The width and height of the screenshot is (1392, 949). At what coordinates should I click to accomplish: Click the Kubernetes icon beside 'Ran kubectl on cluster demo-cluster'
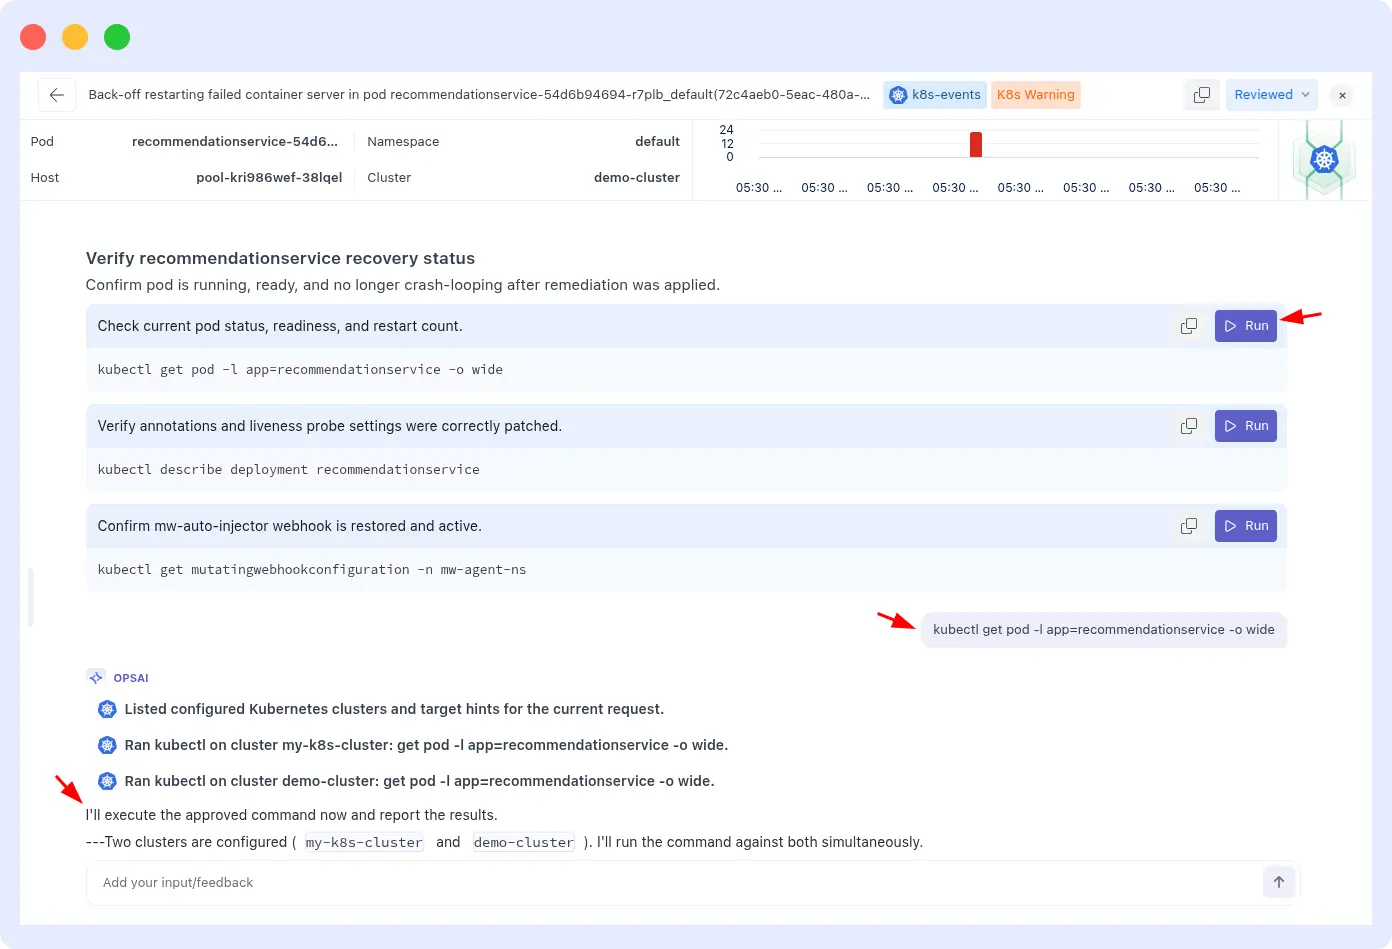click(x=107, y=781)
